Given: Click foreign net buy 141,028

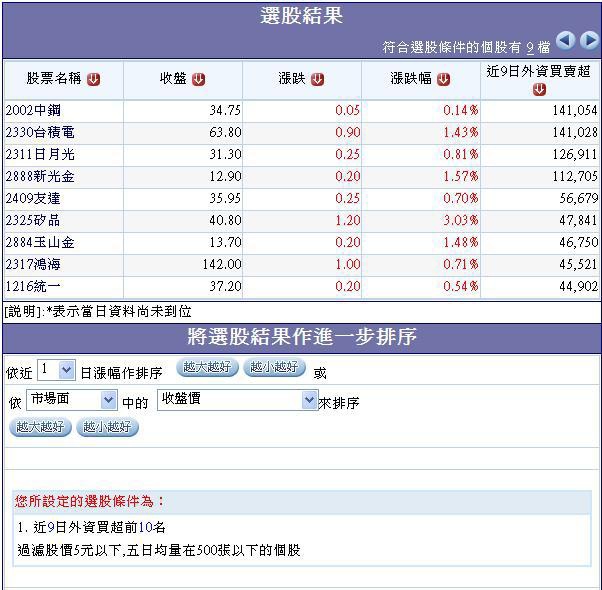Looking at the screenshot, I should click(575, 132).
